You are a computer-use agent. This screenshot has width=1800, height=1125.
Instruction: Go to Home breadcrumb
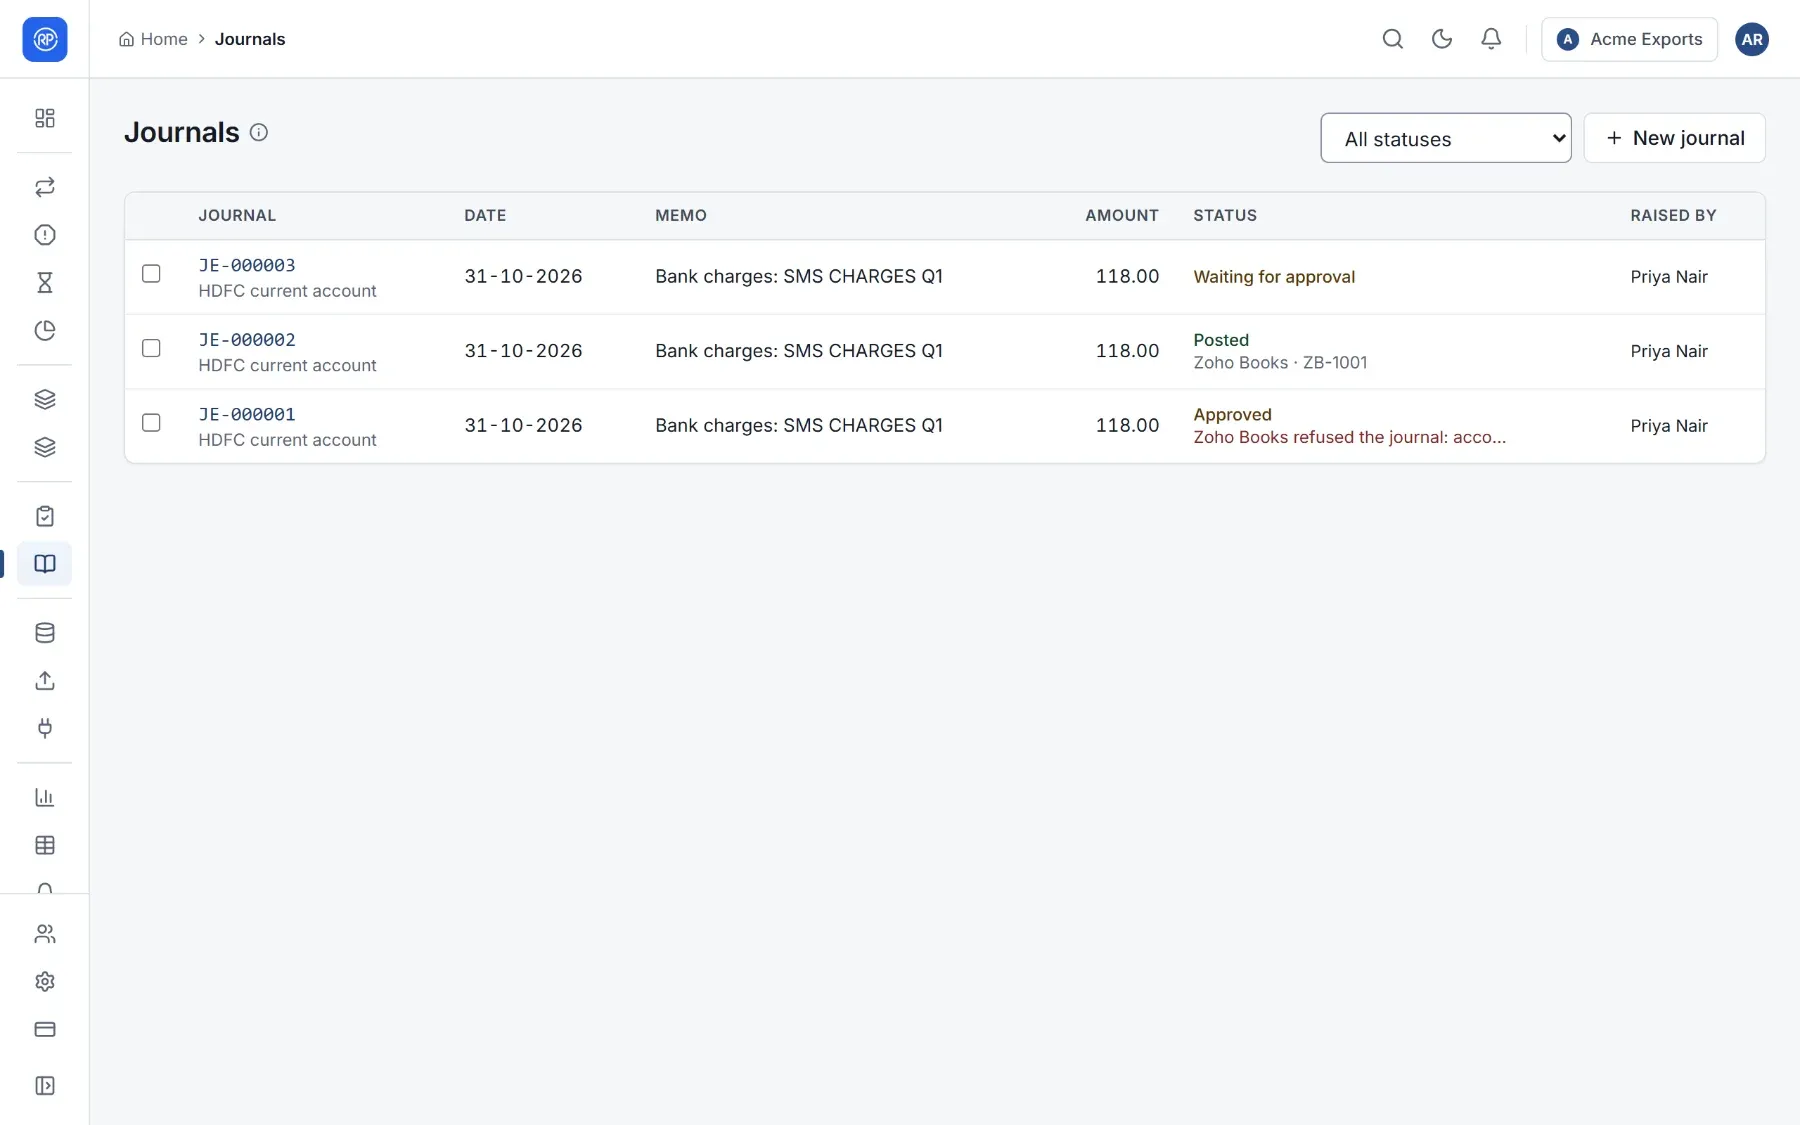153,39
